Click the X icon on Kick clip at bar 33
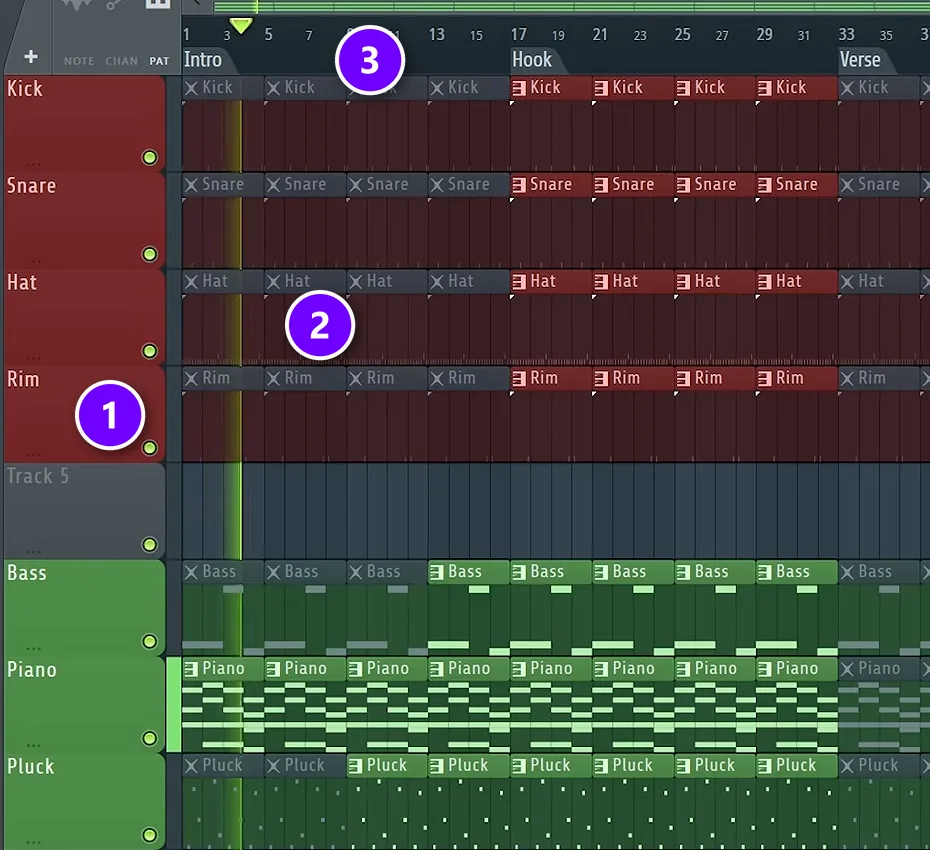This screenshot has width=930, height=850. 847,88
